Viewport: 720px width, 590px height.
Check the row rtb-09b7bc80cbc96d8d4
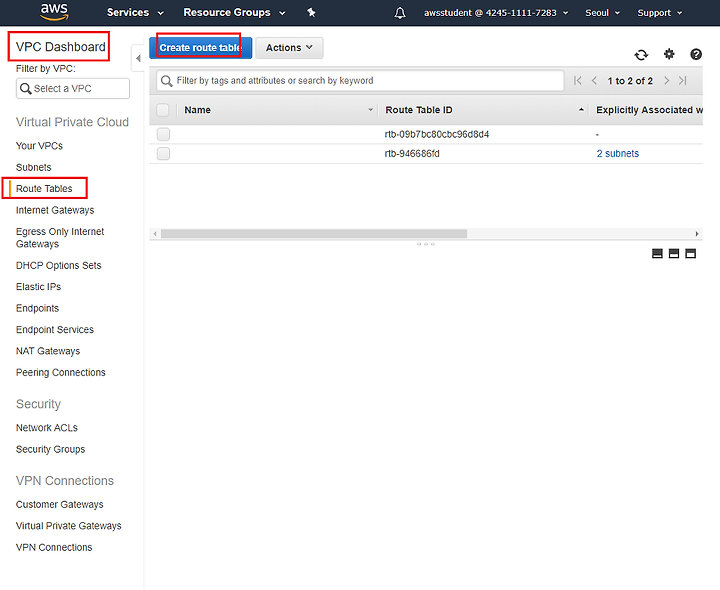tap(163, 134)
